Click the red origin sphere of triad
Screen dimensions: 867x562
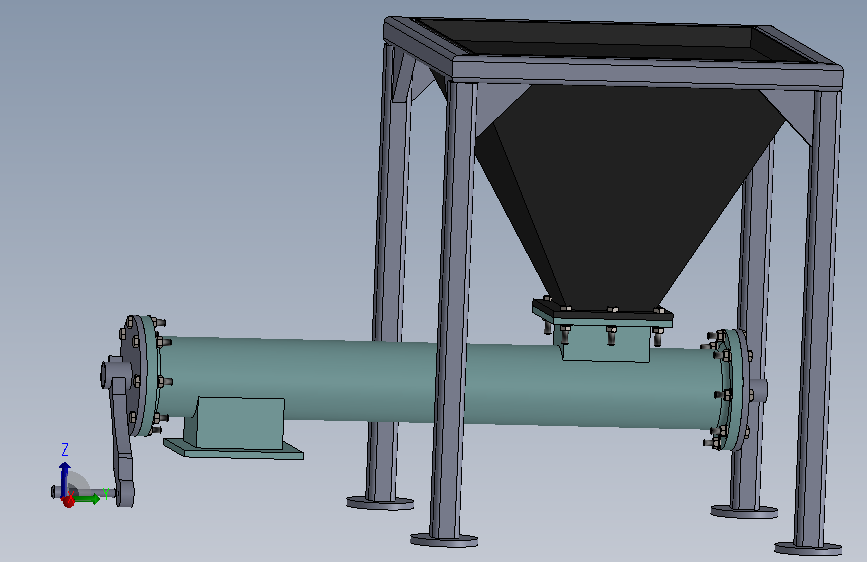pyautogui.click(x=68, y=501)
